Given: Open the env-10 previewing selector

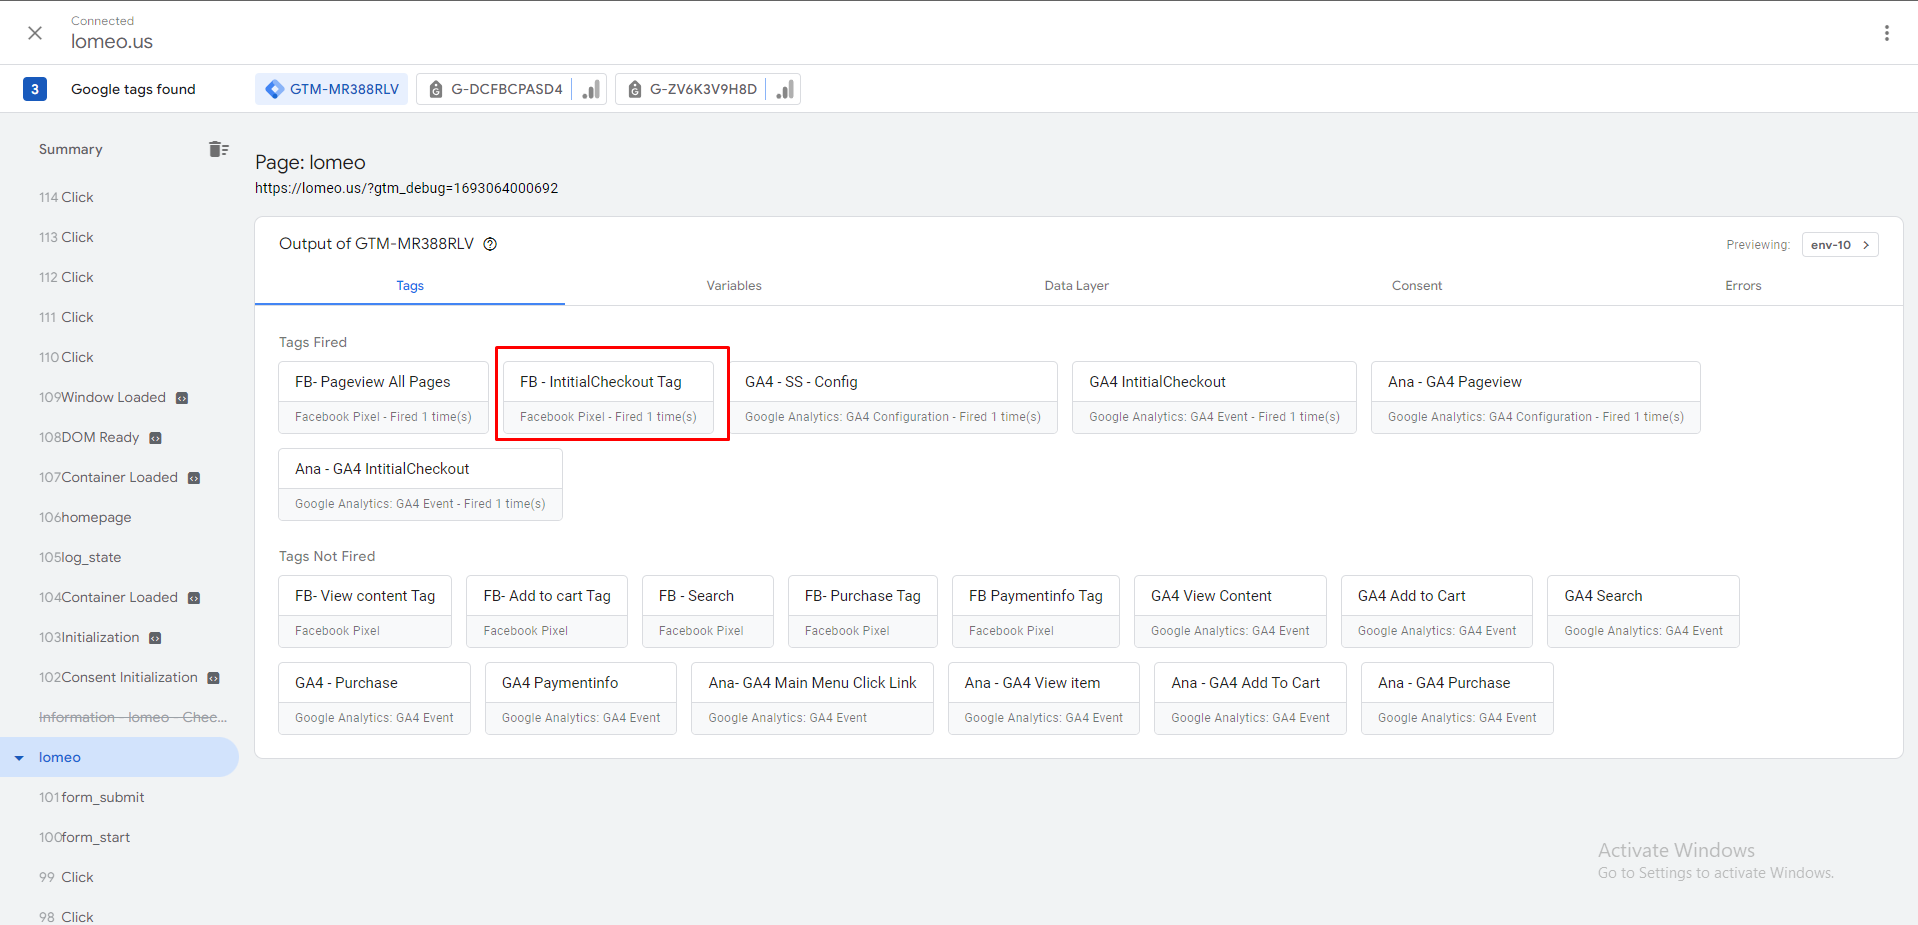Looking at the screenshot, I should [x=1839, y=245].
